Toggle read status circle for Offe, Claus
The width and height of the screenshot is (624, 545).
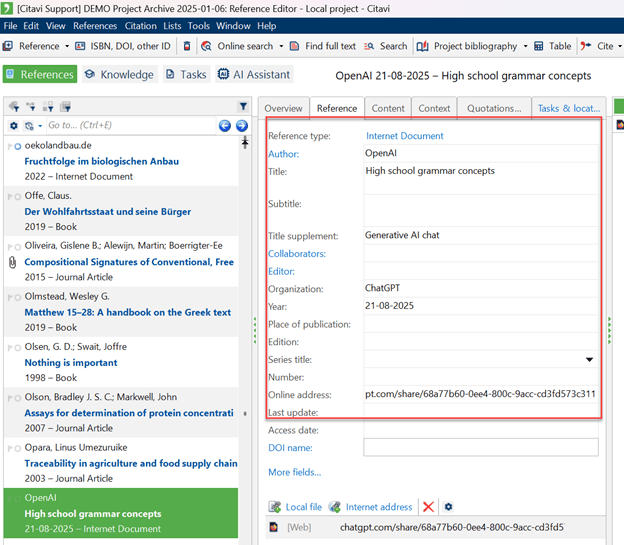pos(18,197)
